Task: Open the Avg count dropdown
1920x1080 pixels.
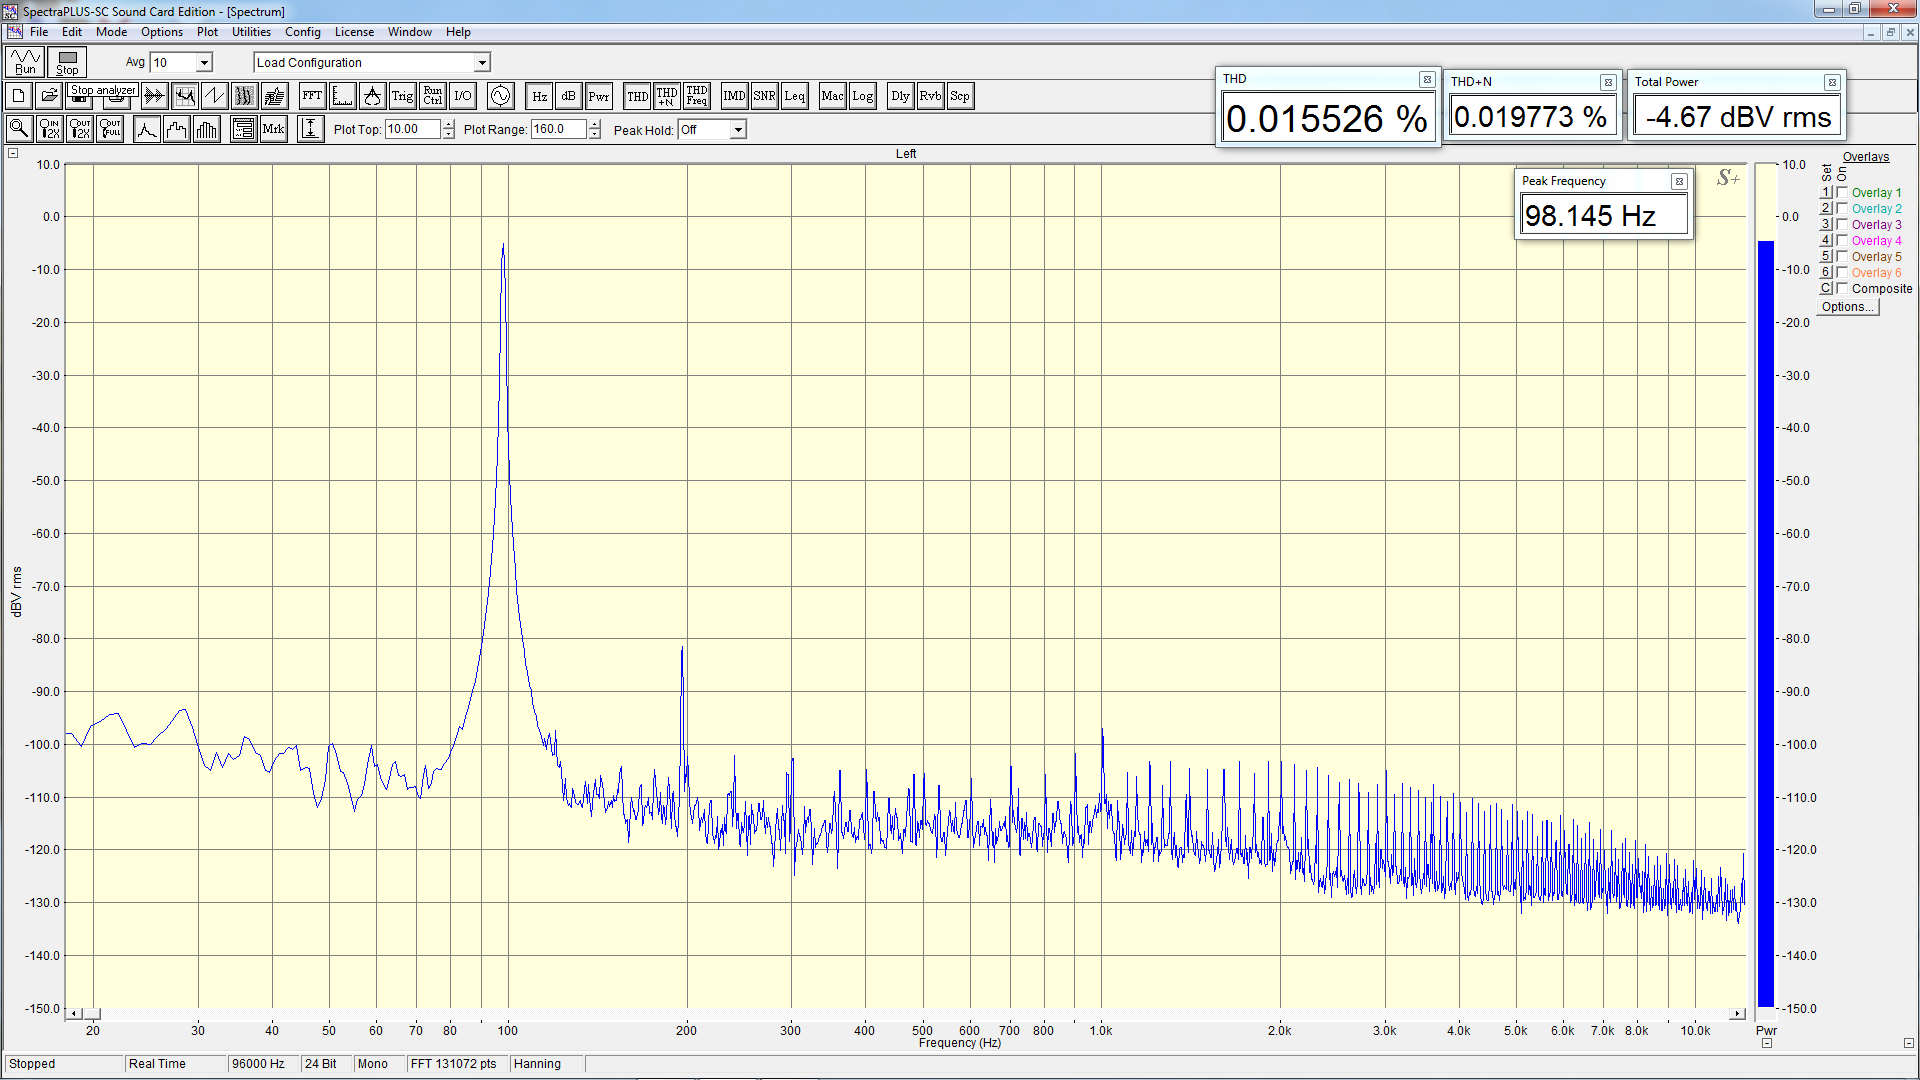Action: 204,63
